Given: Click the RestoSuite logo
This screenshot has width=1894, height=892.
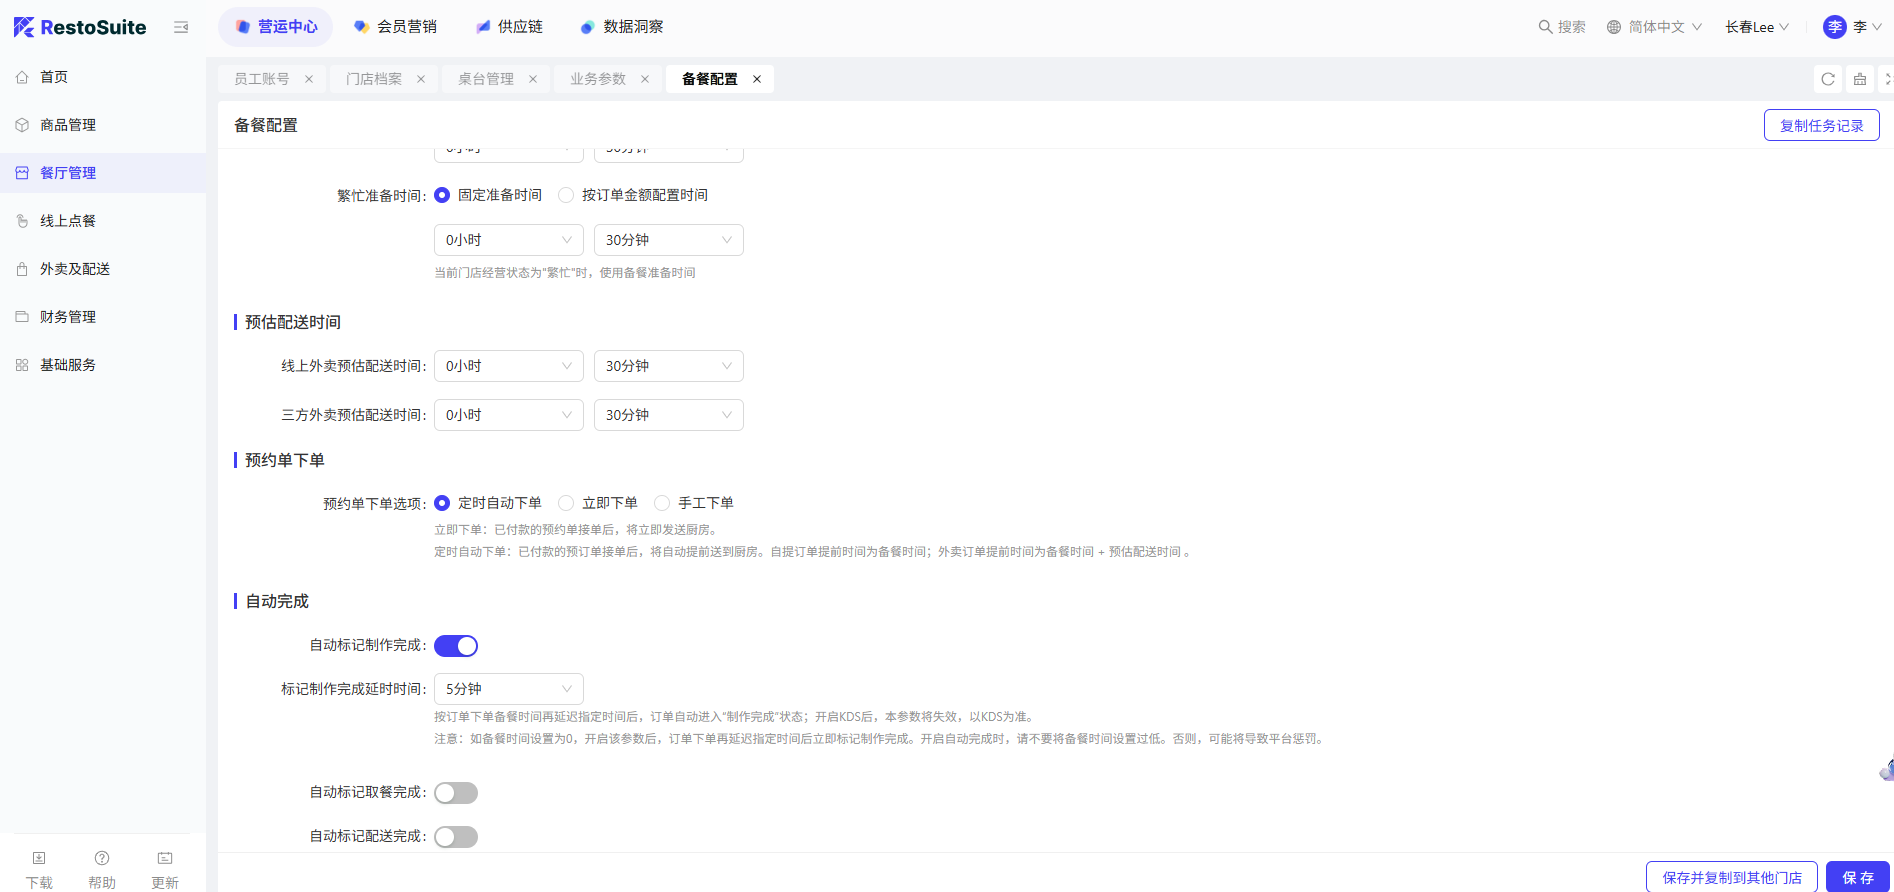Looking at the screenshot, I should (x=80, y=27).
